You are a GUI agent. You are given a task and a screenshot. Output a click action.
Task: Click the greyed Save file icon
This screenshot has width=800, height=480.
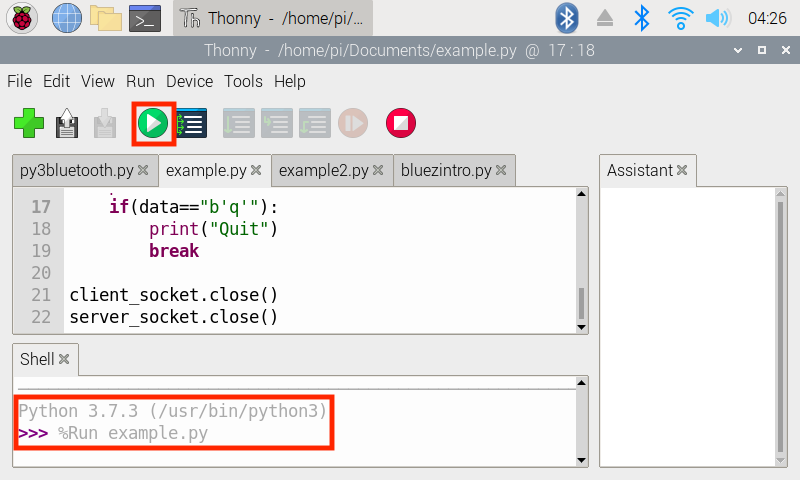[105, 123]
